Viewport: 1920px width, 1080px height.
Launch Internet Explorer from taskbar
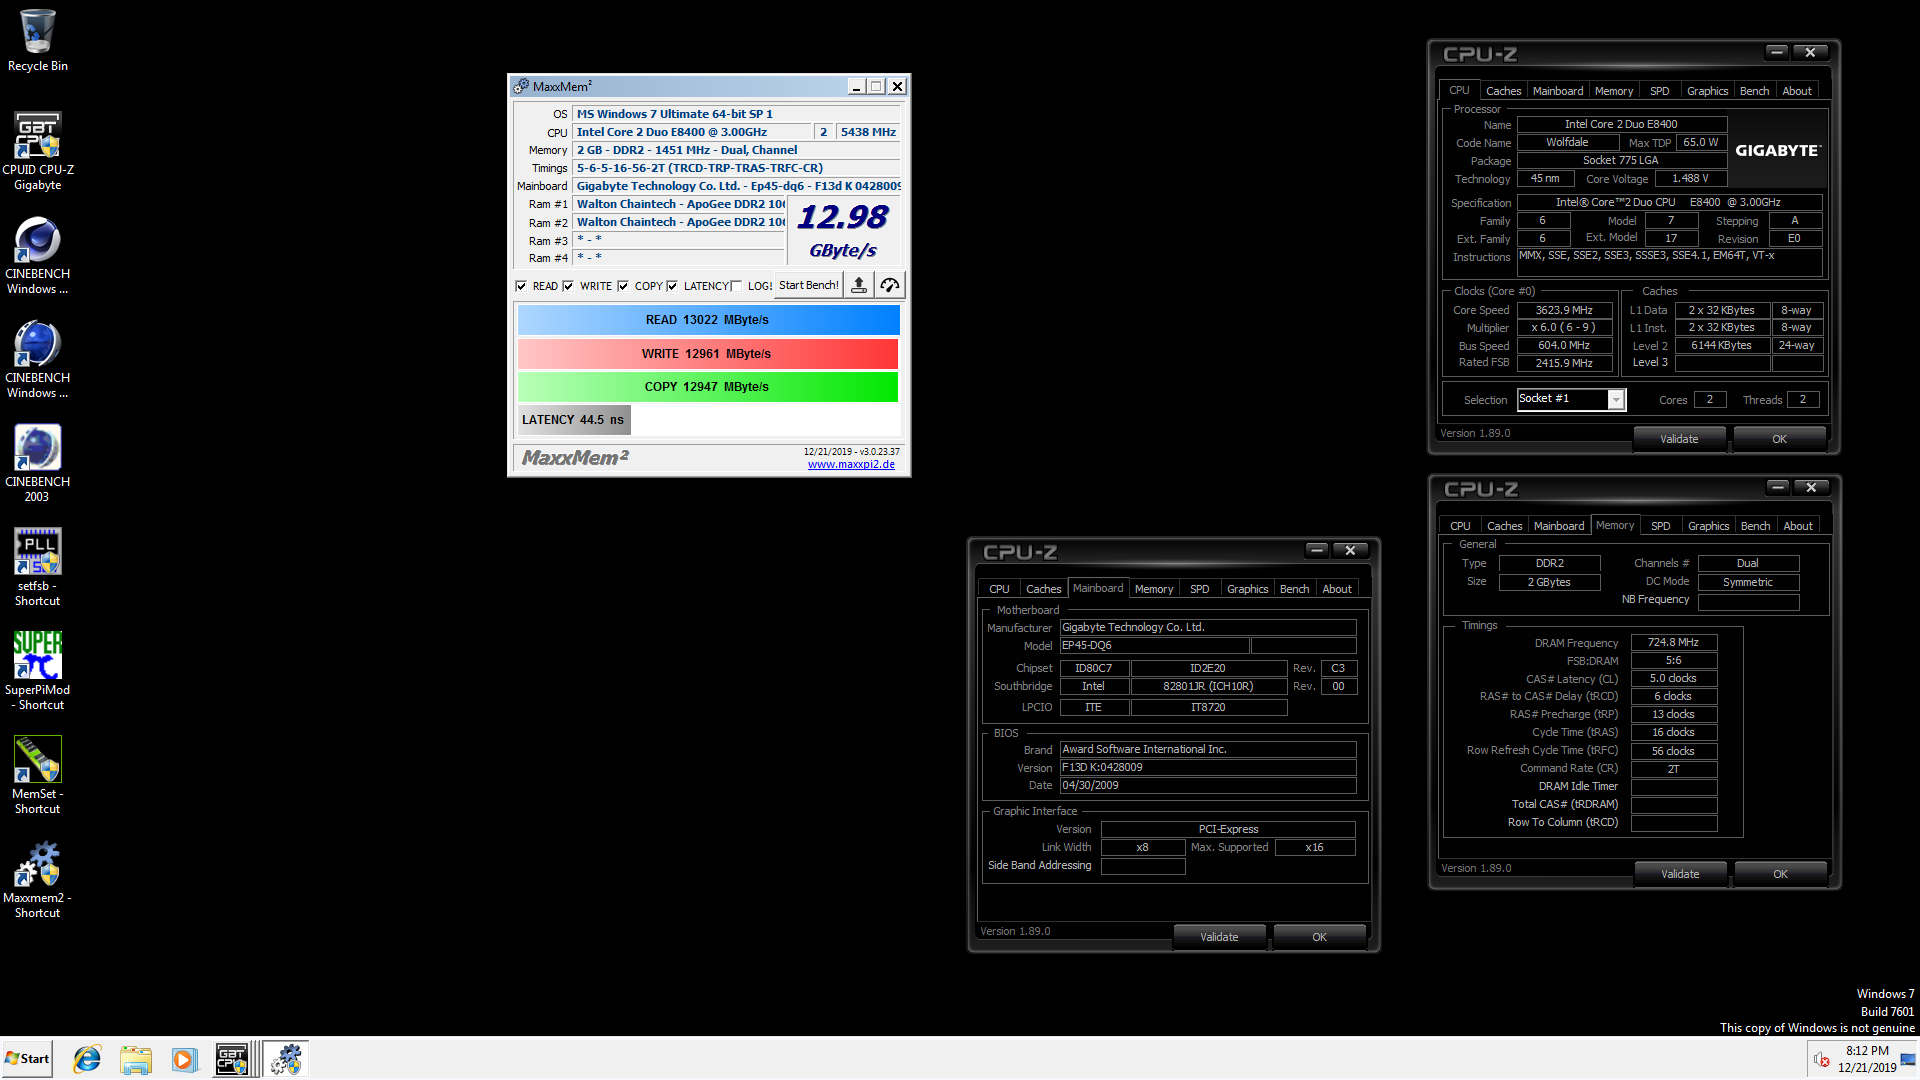pos(87,1059)
